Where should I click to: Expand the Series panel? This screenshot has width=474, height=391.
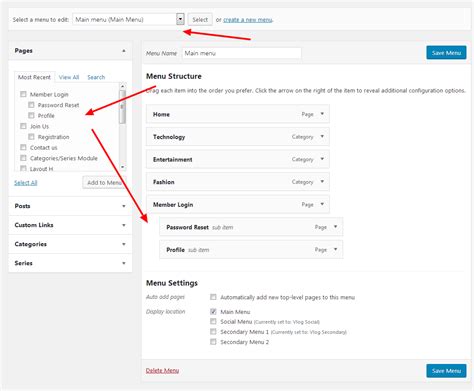tap(70, 263)
